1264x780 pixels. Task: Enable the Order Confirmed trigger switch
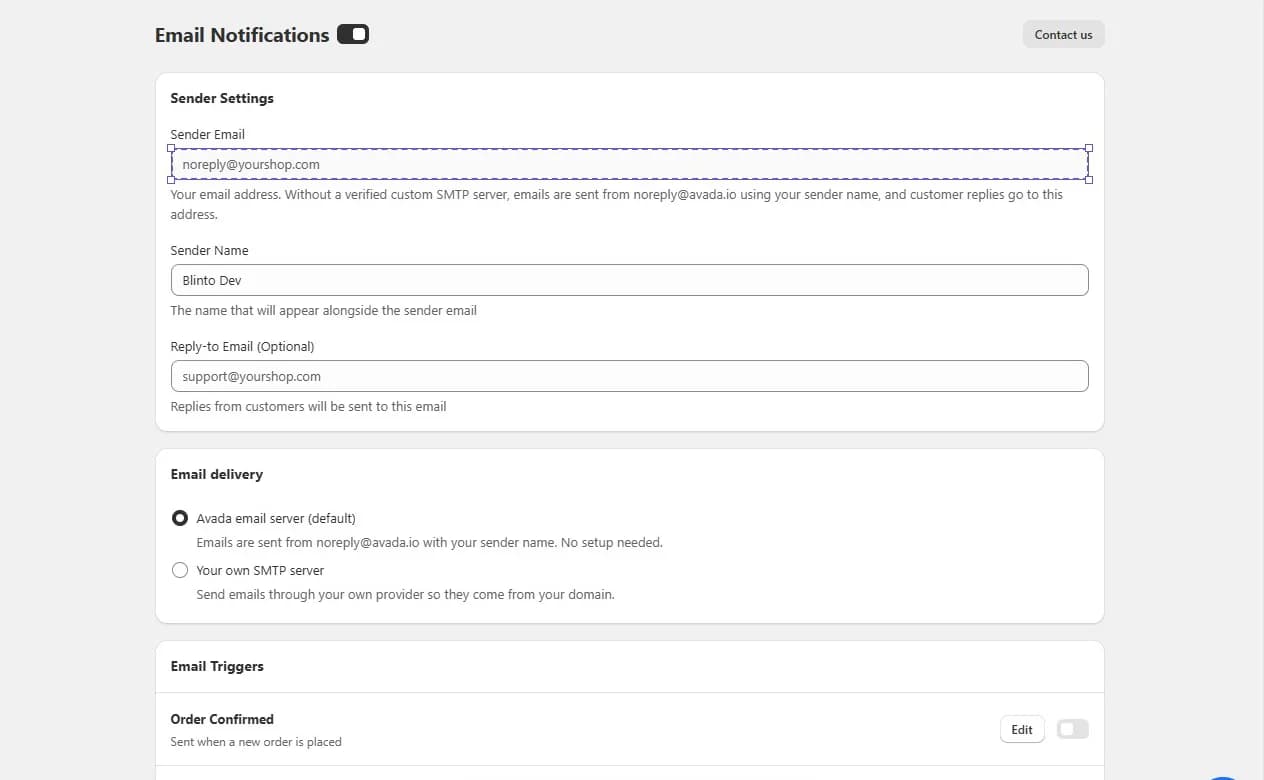coord(1072,729)
